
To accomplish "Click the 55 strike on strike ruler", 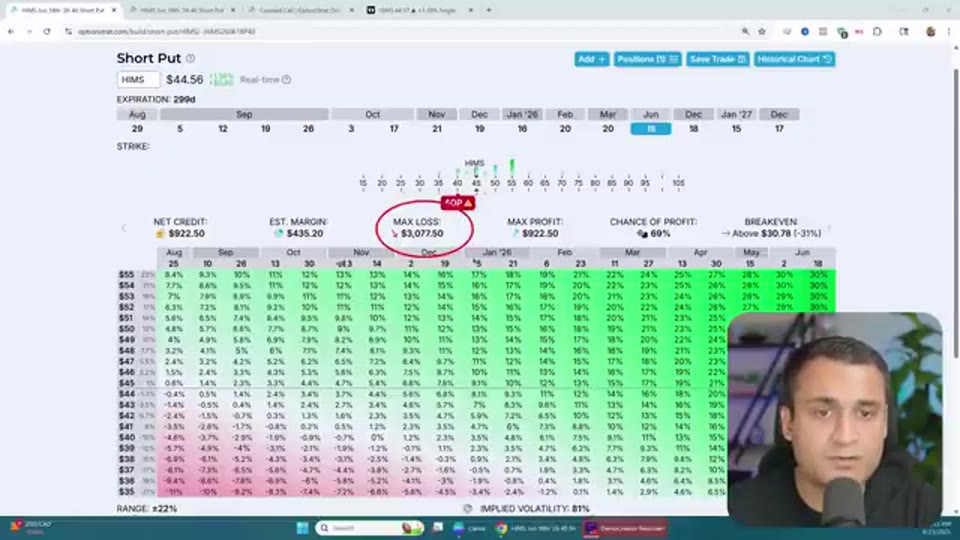I will tap(511, 183).
